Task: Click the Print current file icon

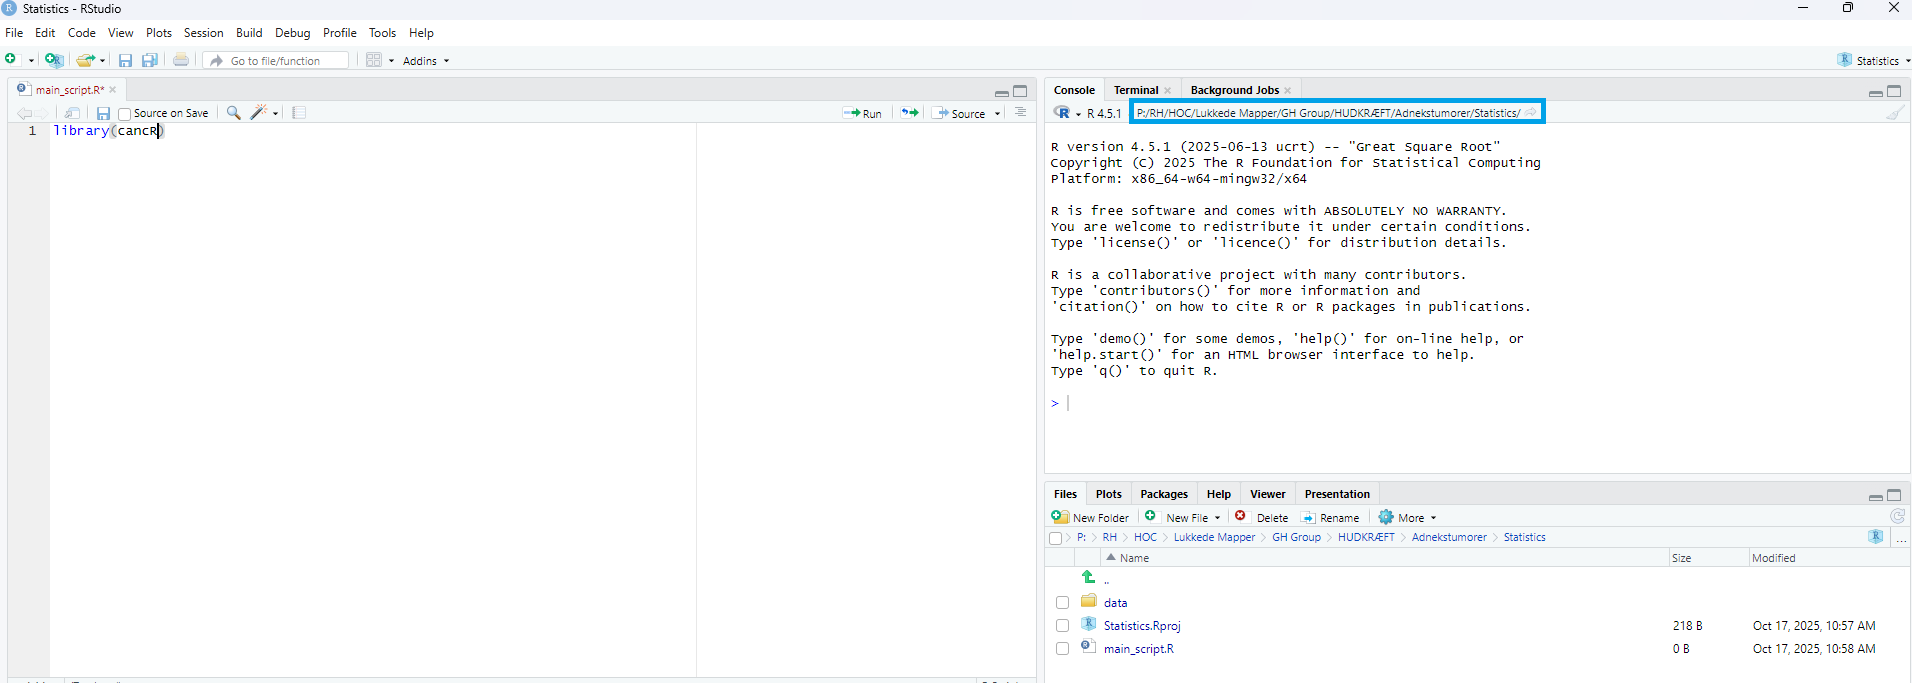Action: (x=181, y=60)
